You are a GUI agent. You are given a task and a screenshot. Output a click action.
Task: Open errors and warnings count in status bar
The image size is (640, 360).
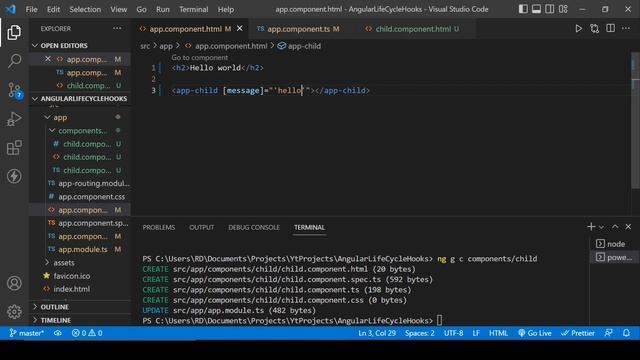87,333
